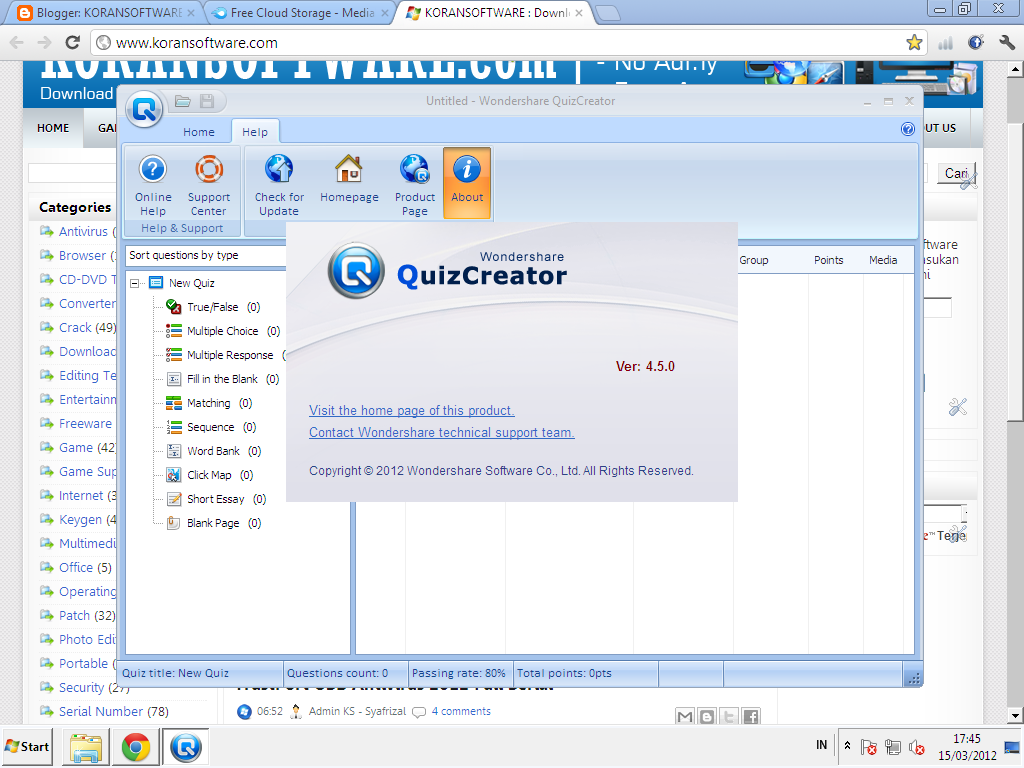This screenshot has height=768, width=1024.
Task: Show hidden system tray icons
Action: [847, 745]
